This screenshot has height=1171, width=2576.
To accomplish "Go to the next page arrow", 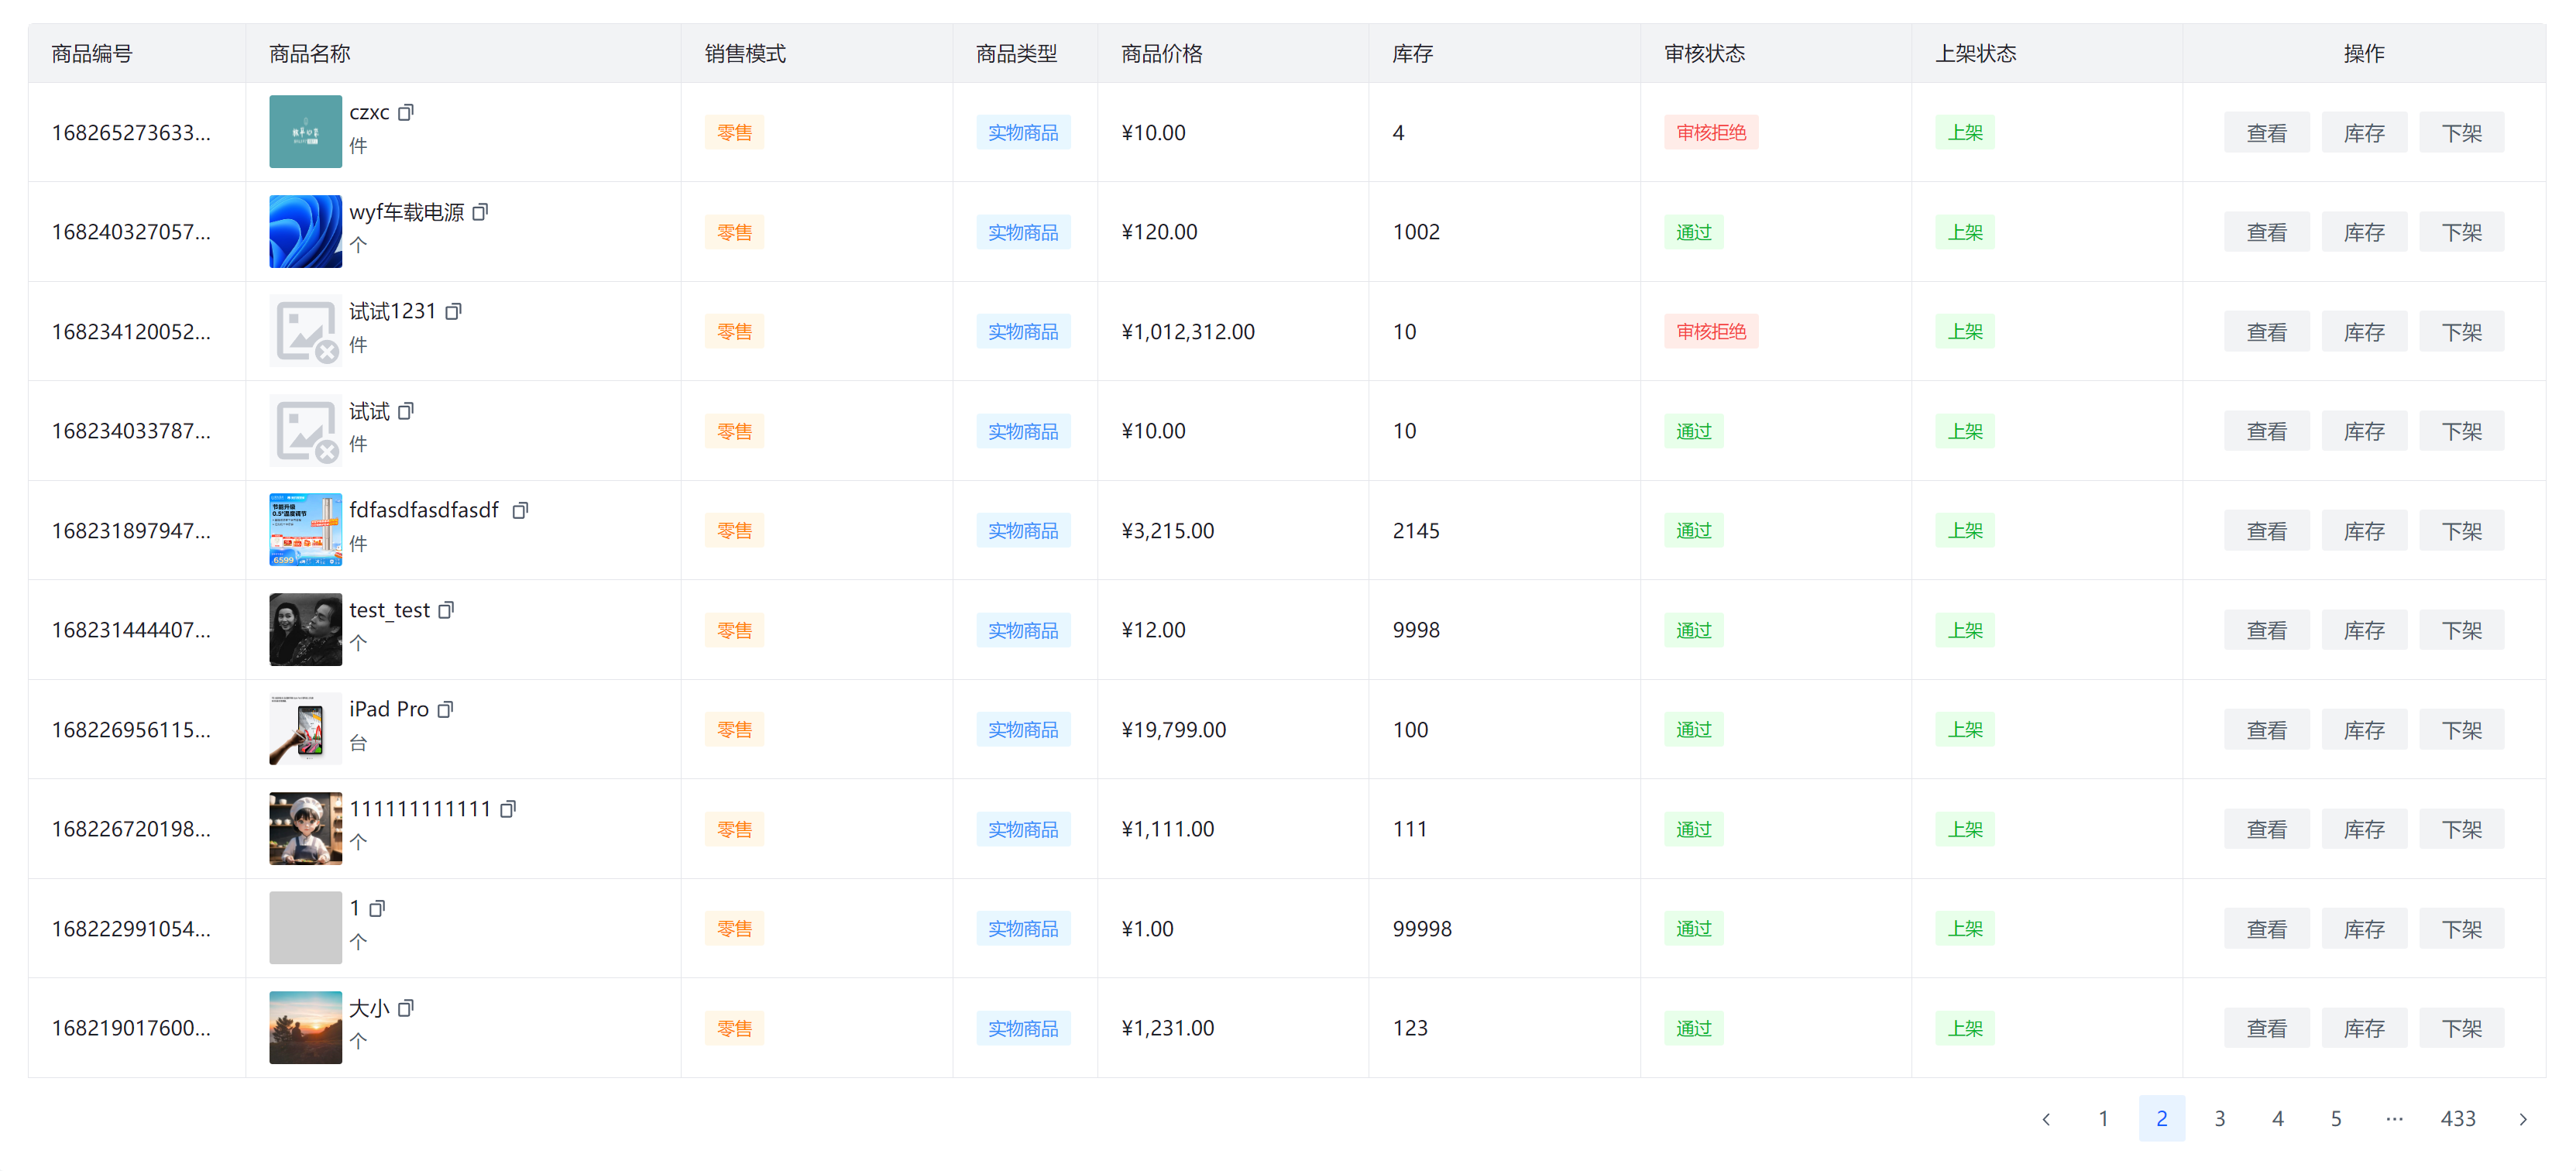I will coord(2522,1119).
